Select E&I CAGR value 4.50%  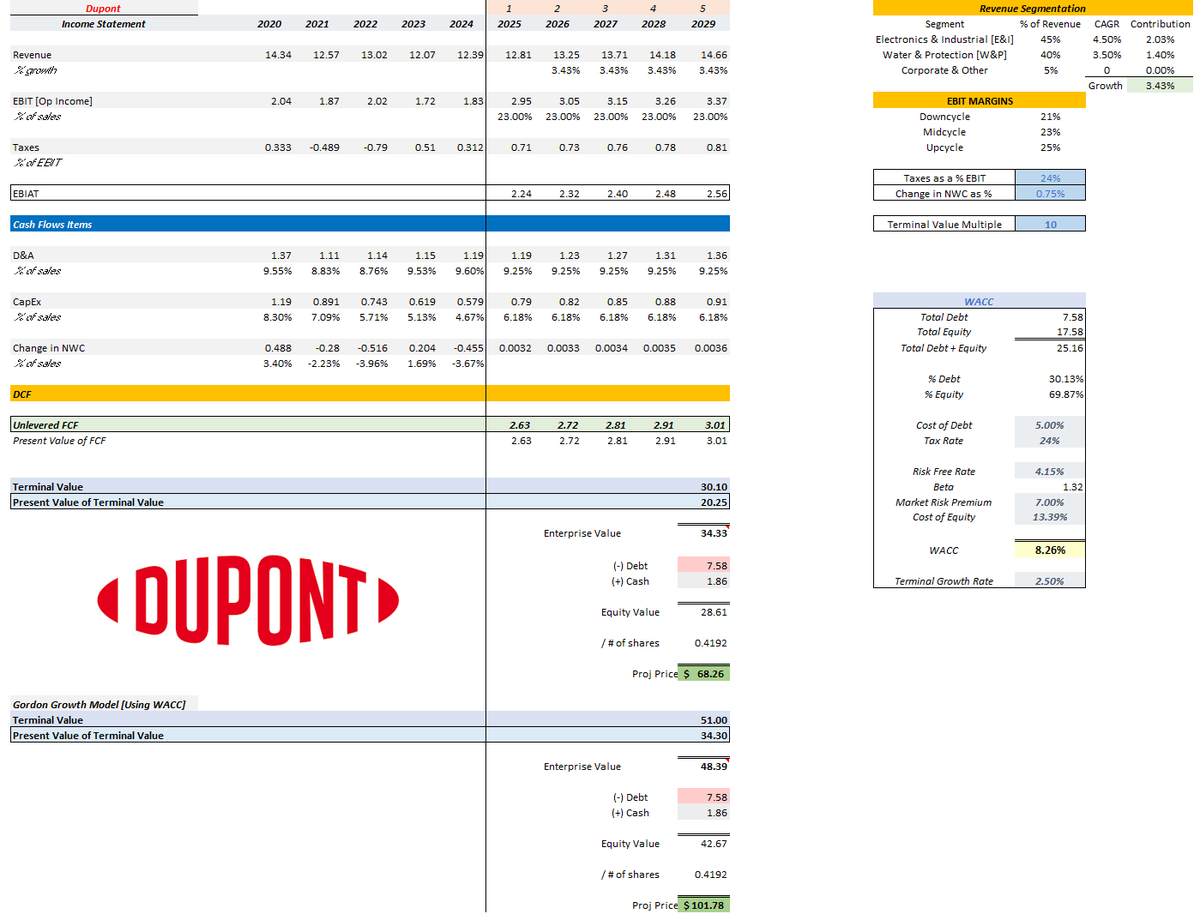[x=1106, y=40]
